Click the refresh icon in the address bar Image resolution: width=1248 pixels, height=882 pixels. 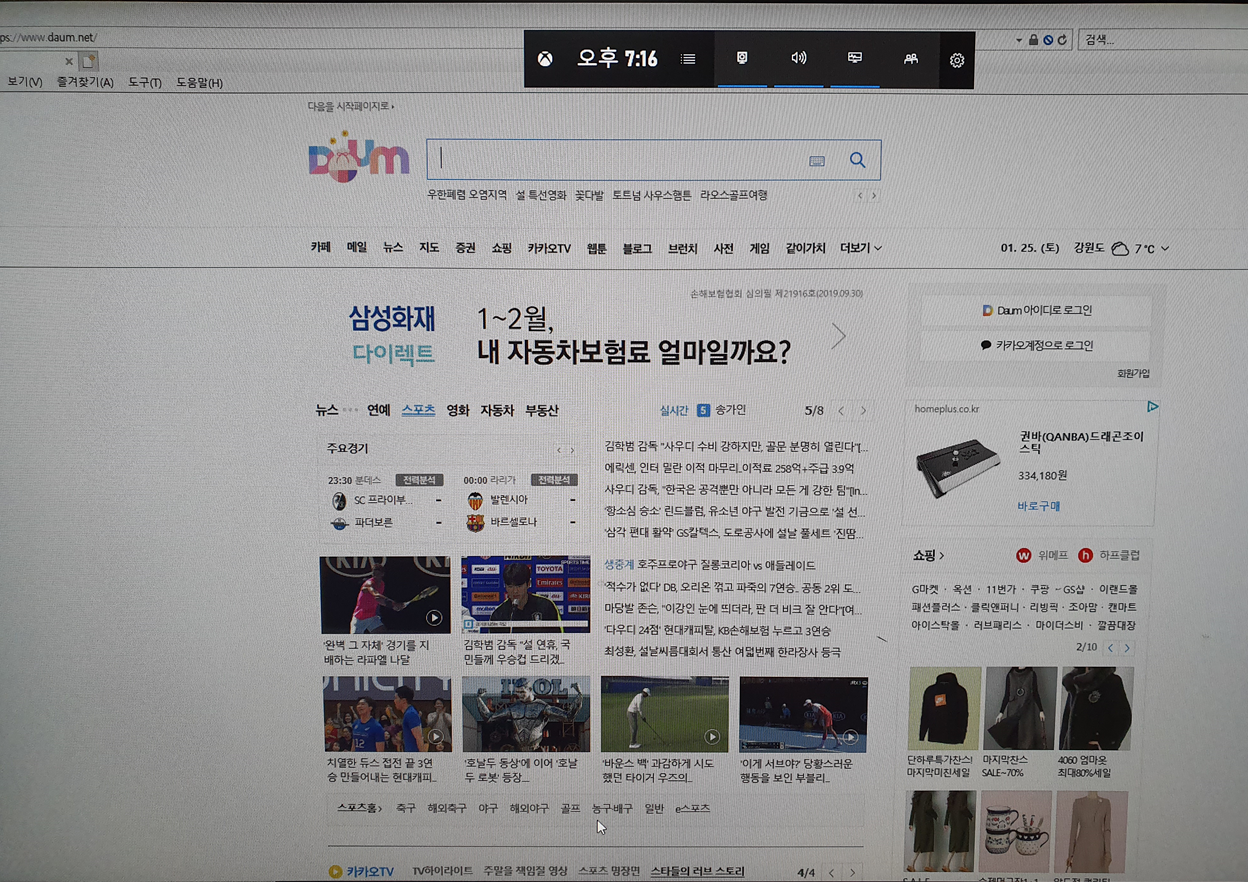[1062, 40]
